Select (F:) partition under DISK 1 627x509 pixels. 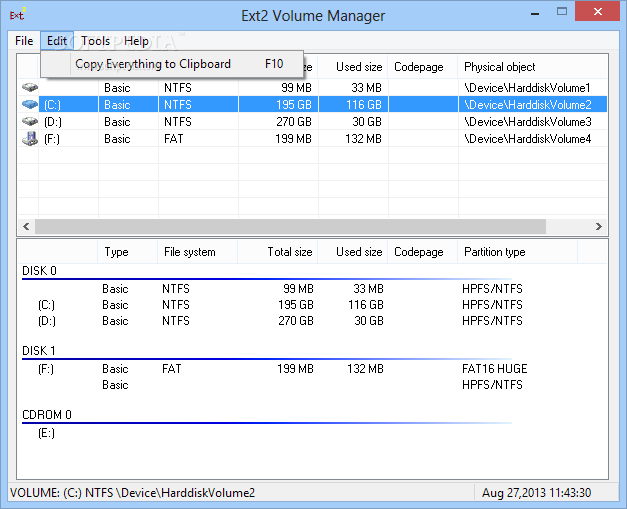[x=46, y=369]
